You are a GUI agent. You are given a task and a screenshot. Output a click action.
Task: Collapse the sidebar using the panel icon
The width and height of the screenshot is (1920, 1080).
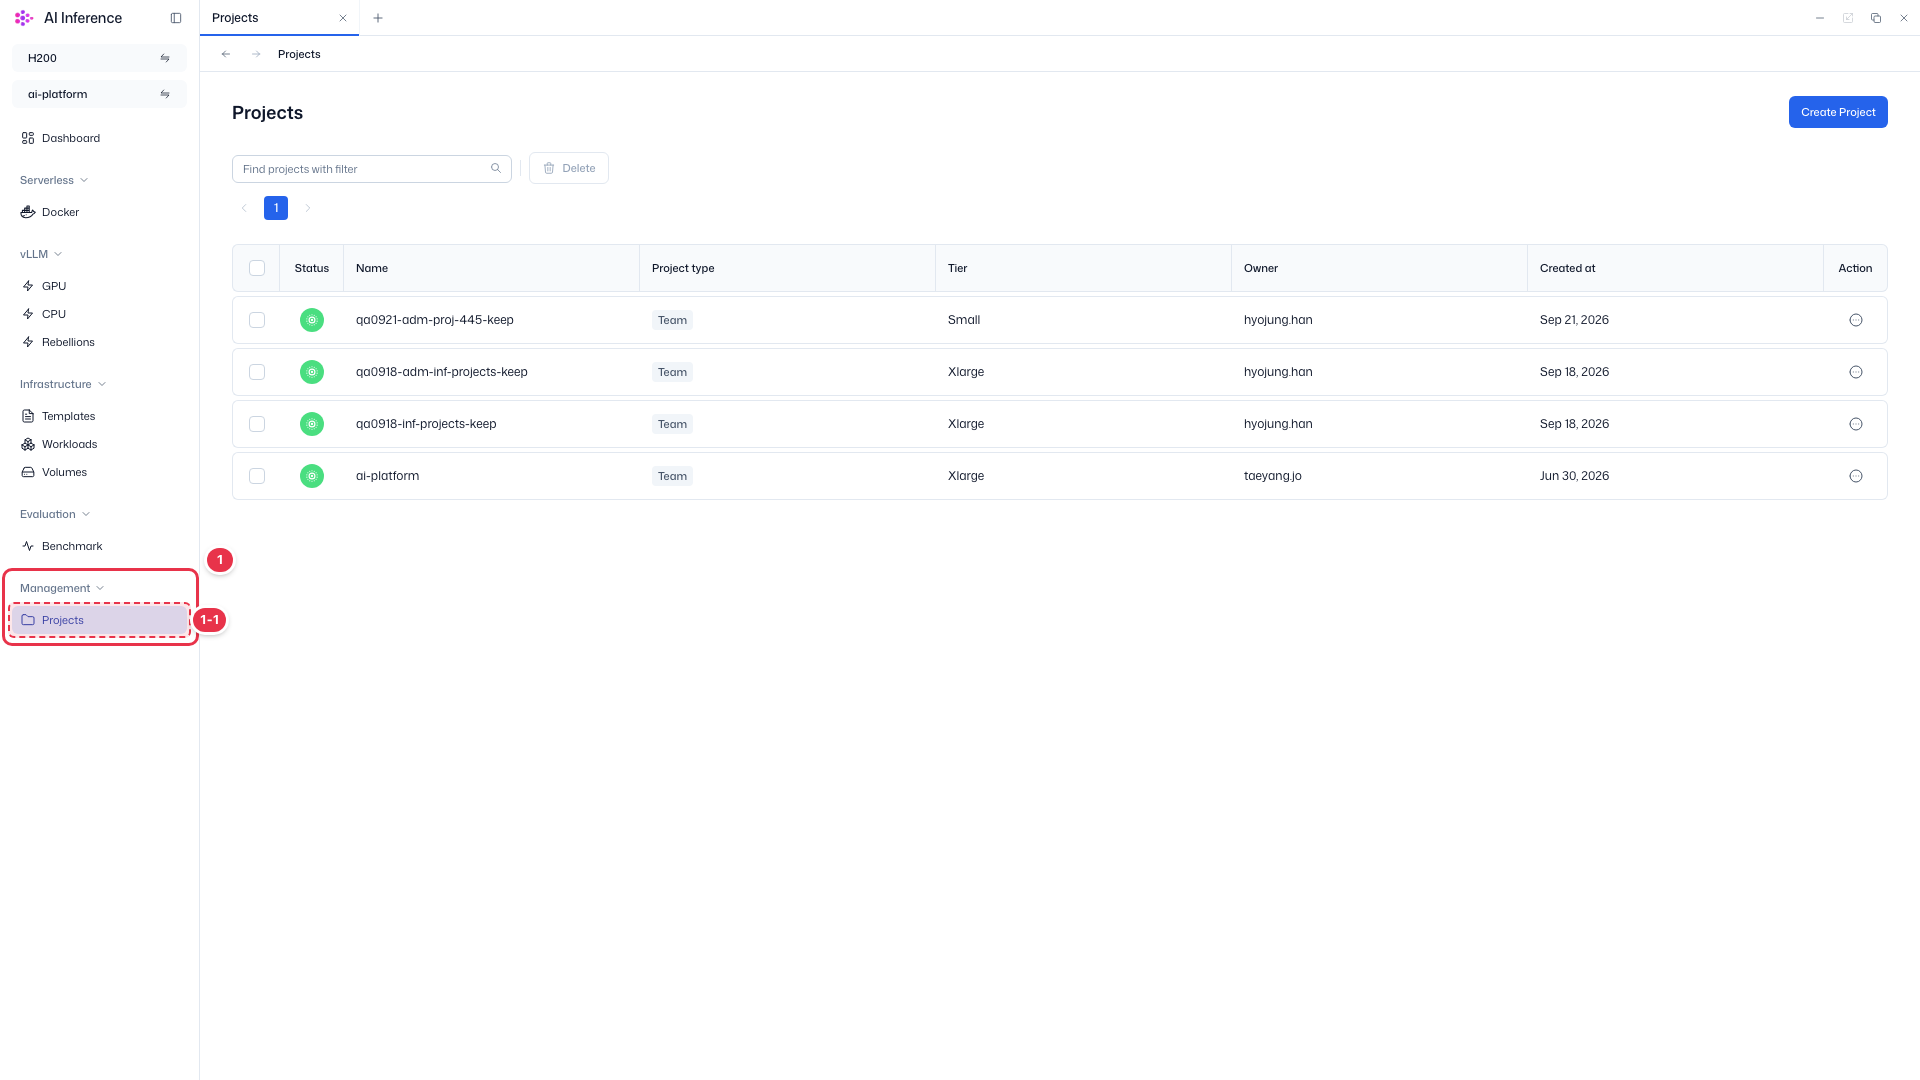[176, 18]
